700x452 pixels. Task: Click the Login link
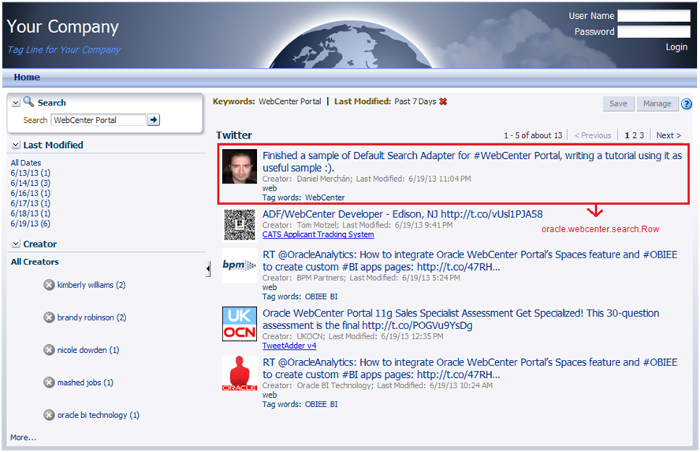(x=676, y=47)
